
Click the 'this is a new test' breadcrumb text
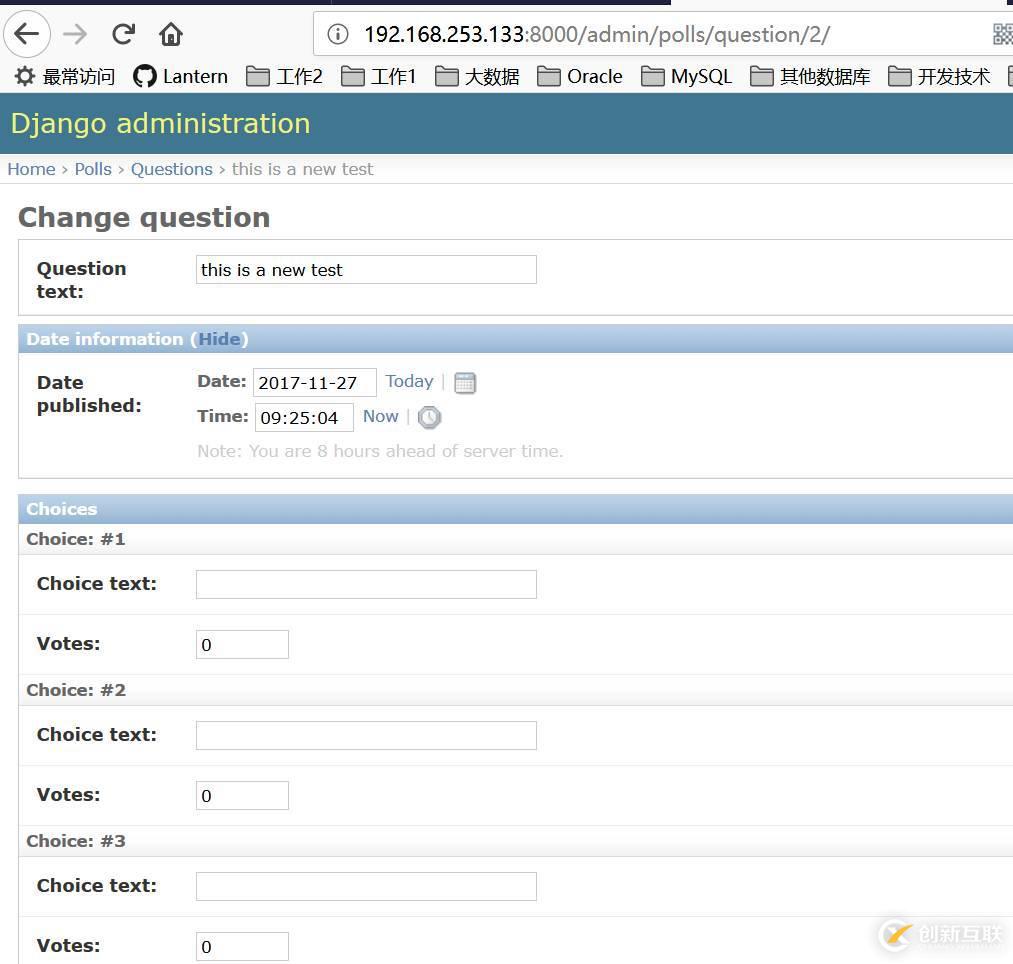click(x=302, y=169)
